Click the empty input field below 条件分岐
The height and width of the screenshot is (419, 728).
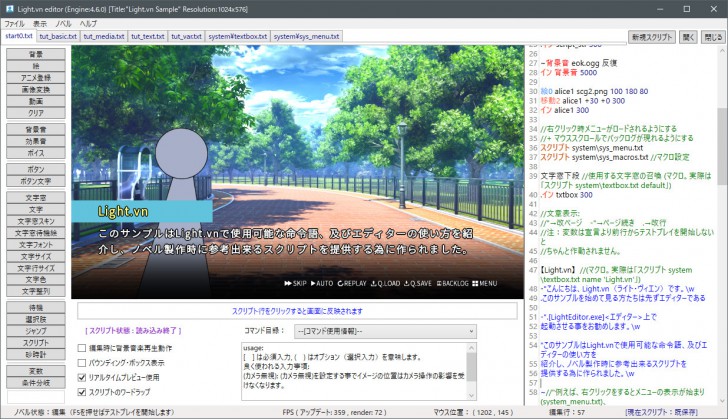pyautogui.click(x=36, y=397)
